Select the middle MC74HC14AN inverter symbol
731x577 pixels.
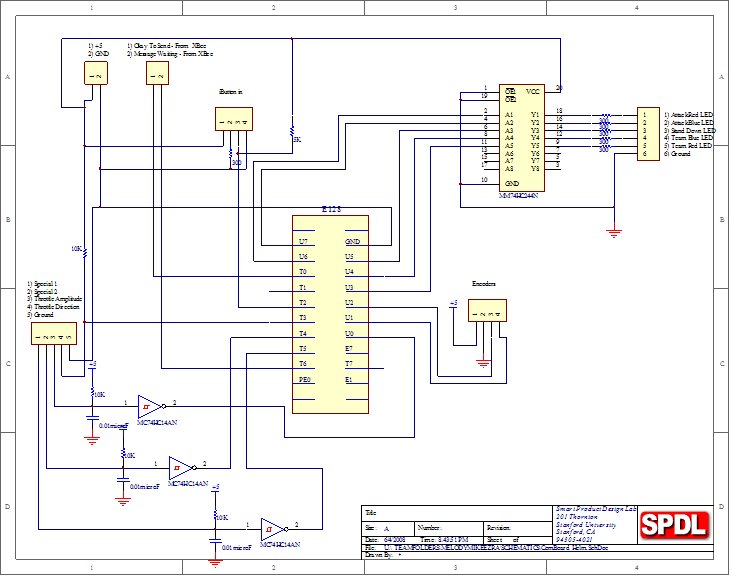coord(181,466)
